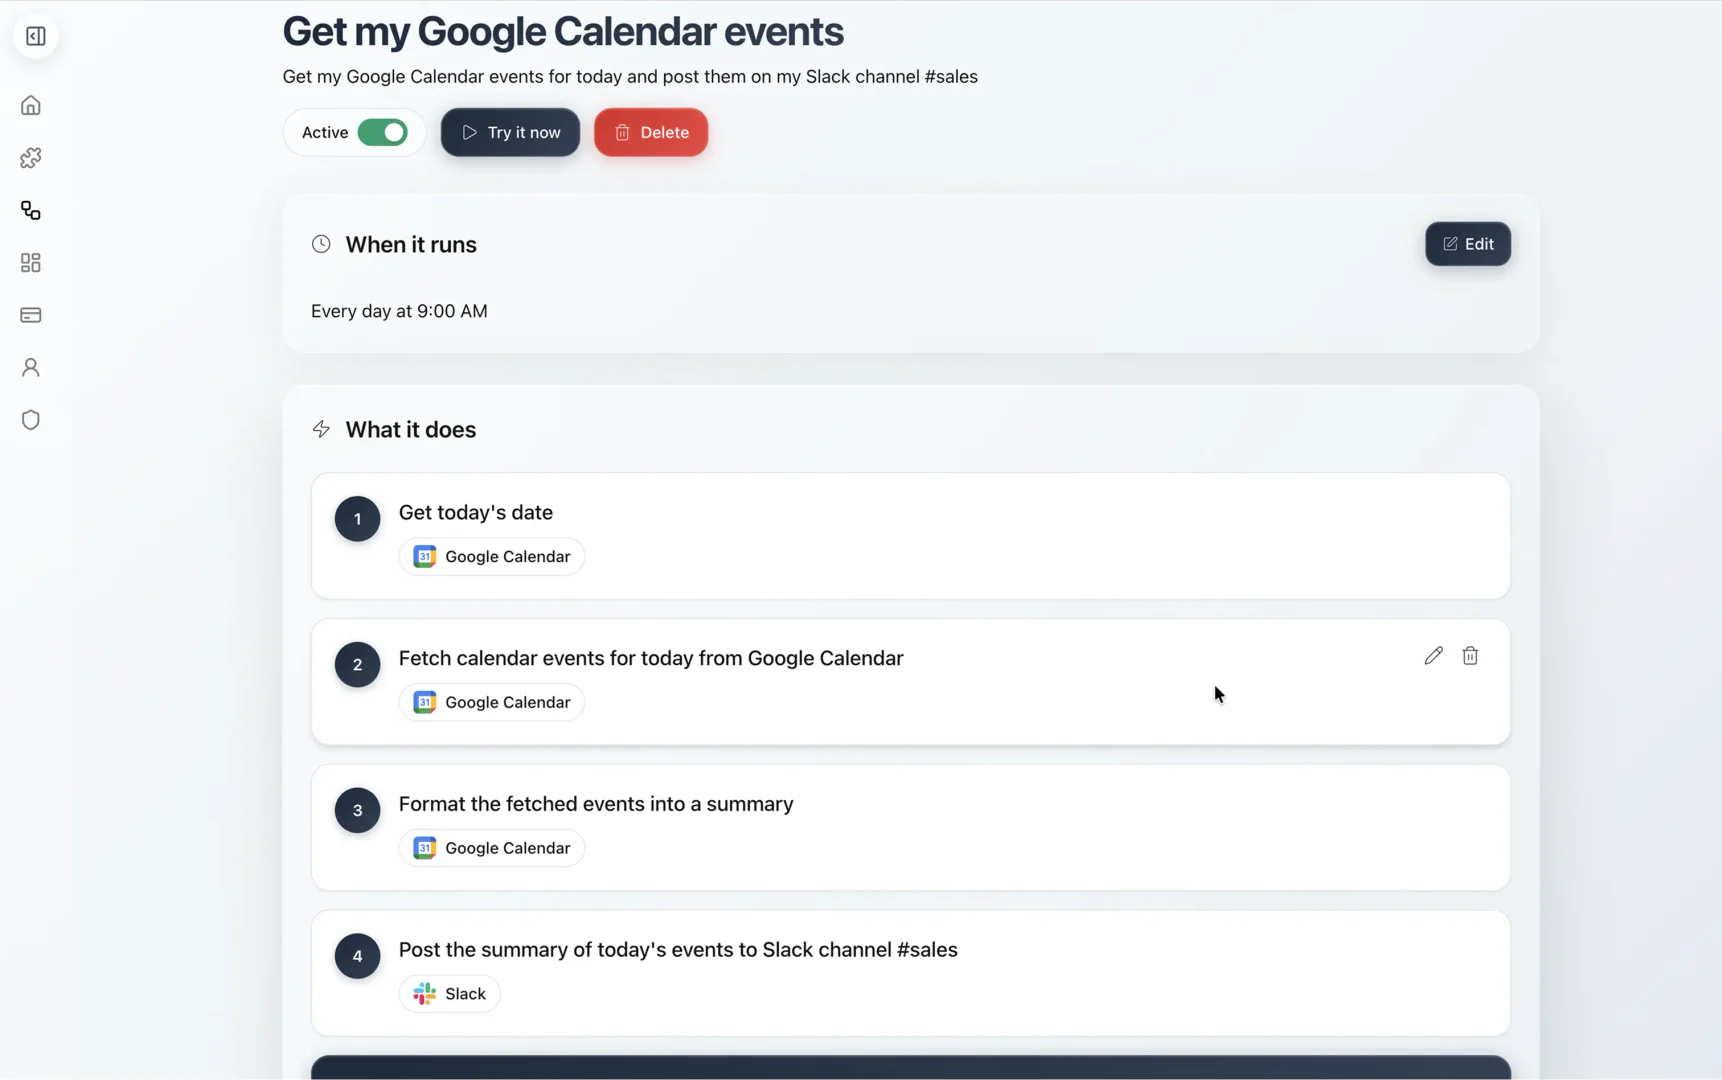Click the step 4 number badge
The image size is (1722, 1080).
357,956
